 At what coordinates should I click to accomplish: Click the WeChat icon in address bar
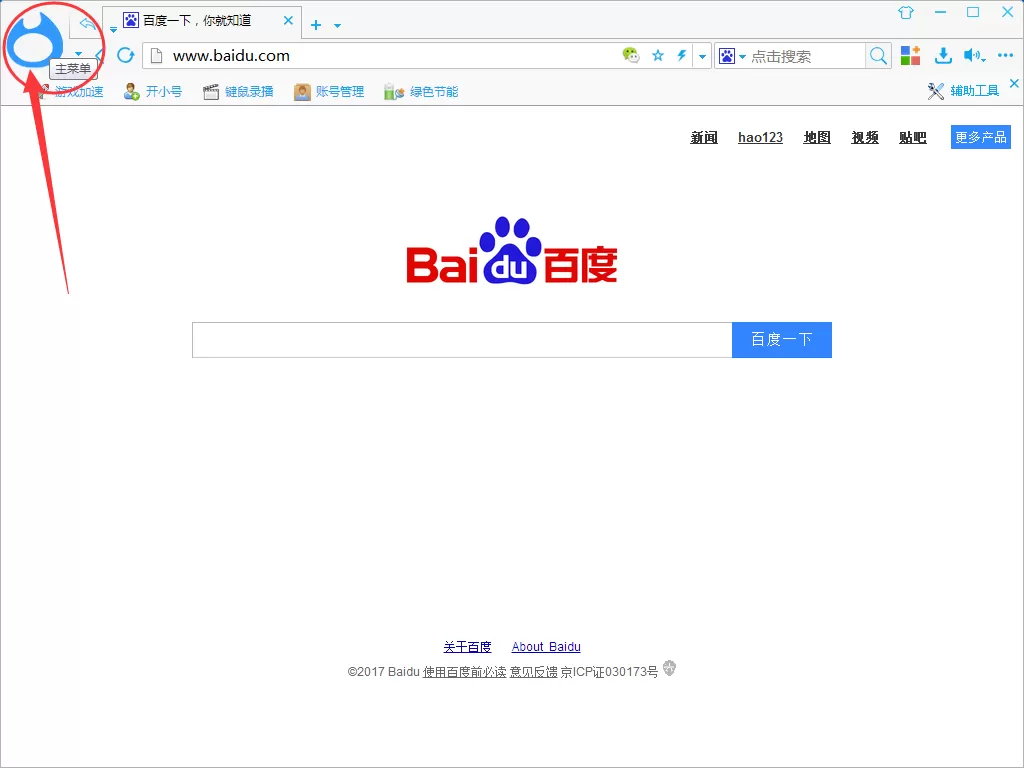(x=631, y=56)
